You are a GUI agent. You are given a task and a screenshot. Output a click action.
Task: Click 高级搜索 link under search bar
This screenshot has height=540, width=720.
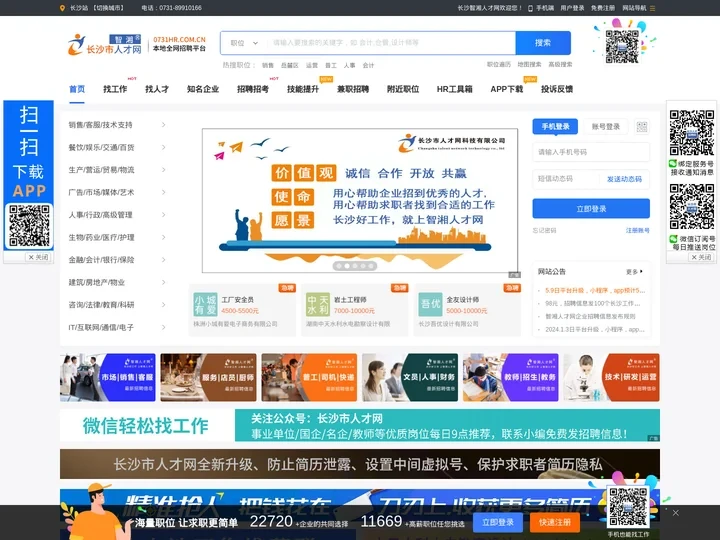coord(560,65)
